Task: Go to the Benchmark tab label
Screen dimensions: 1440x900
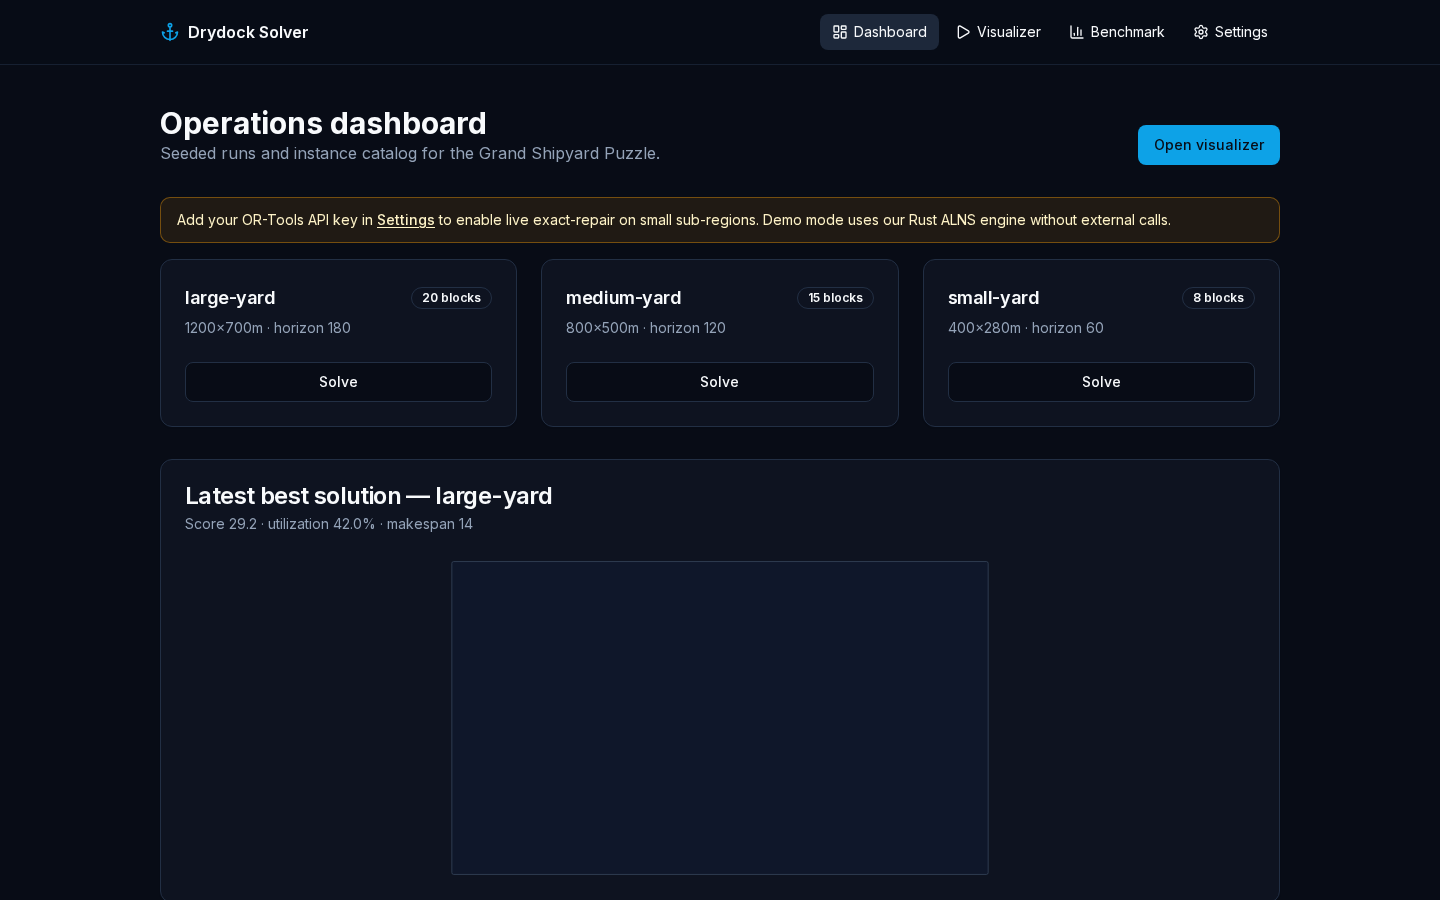Action: pos(1127,32)
